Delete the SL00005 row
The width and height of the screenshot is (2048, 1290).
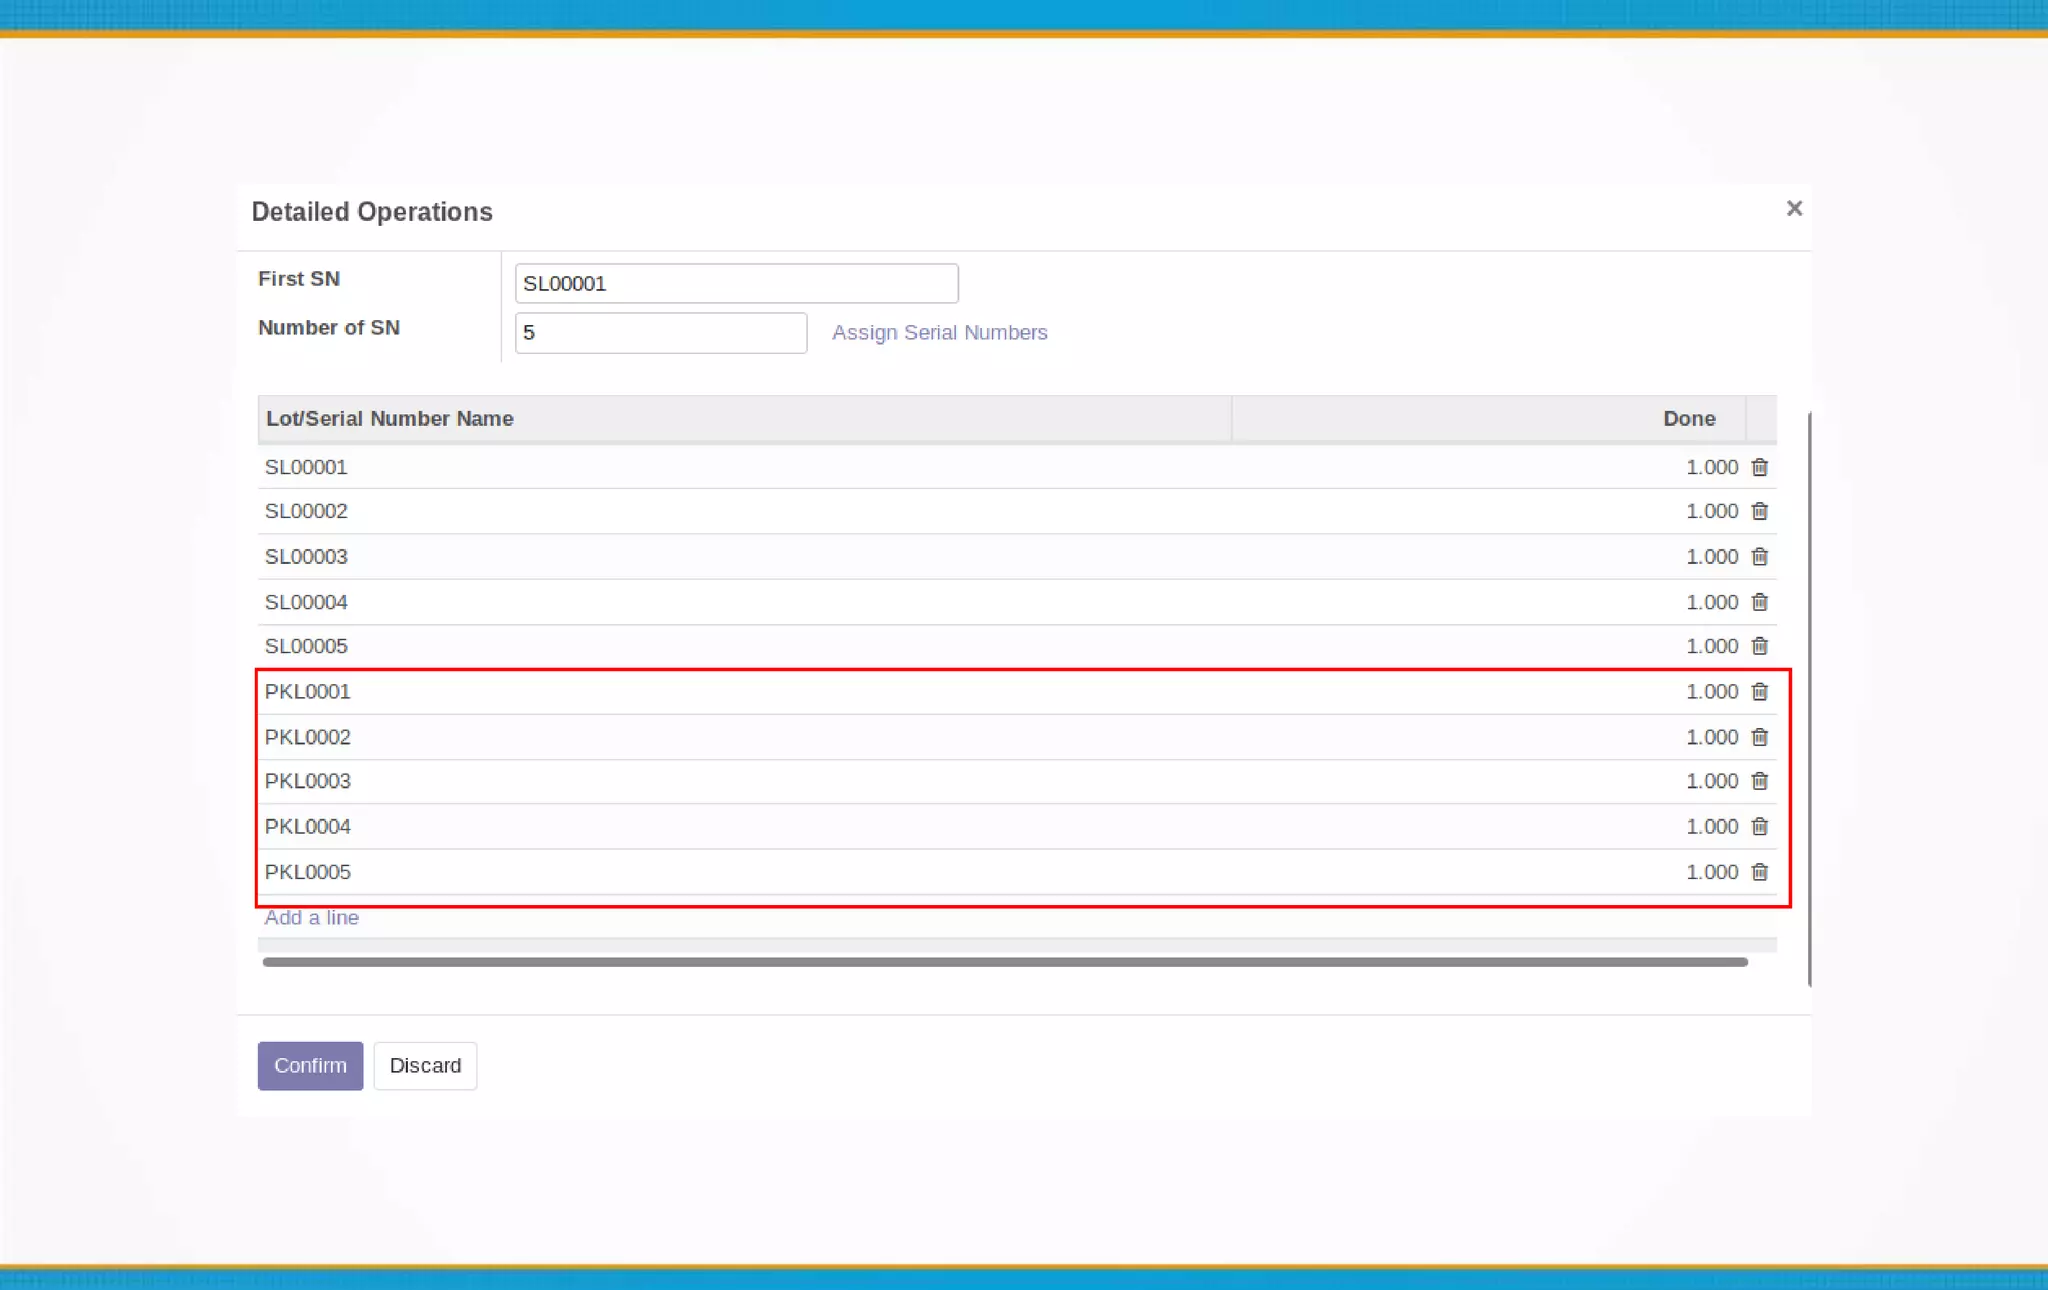tap(1759, 646)
